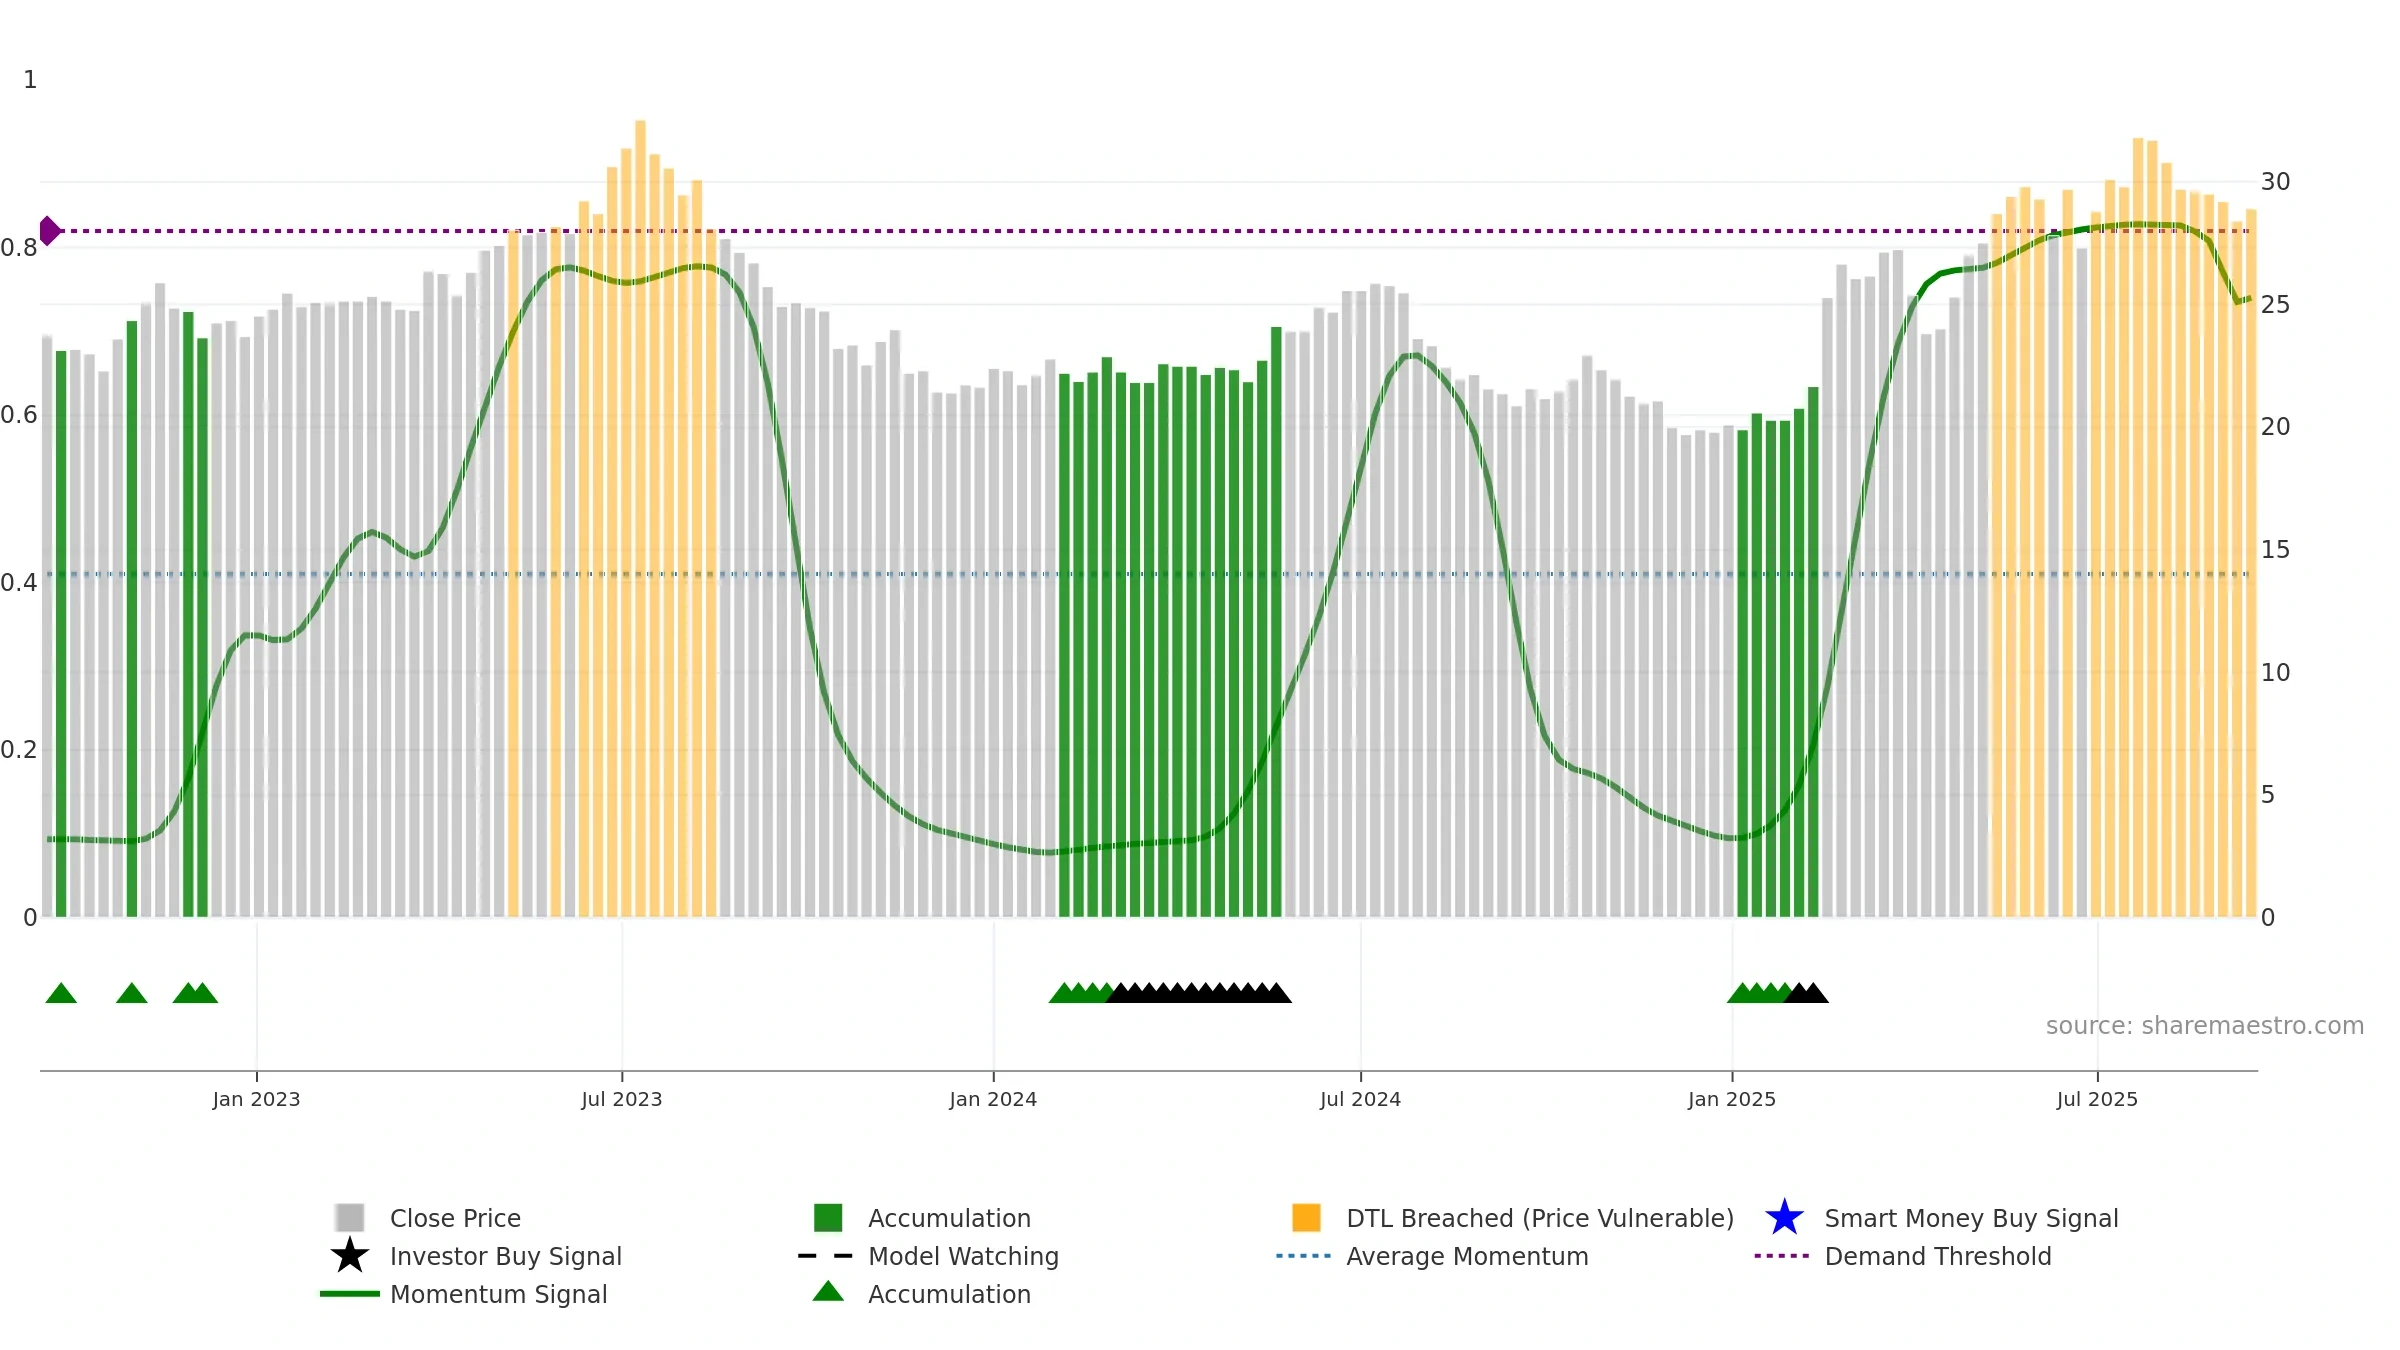
Task: Click the dotted Average Momentum legend icon
Action: click(x=1304, y=1256)
